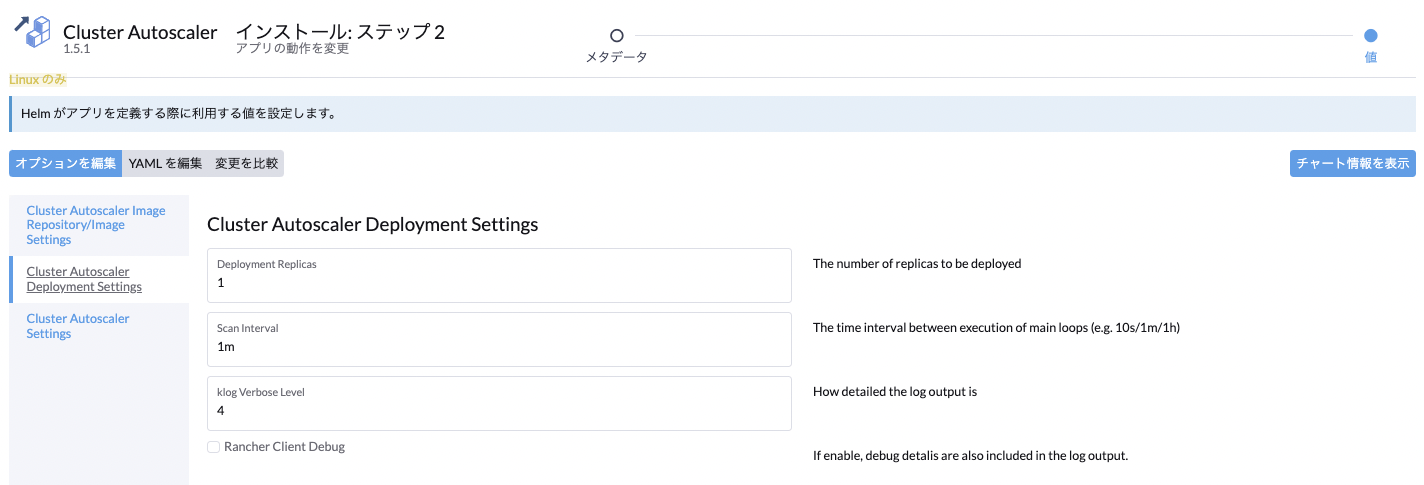The width and height of the screenshot is (1424, 485).
Task: Click the 値 step circle indicator
Action: click(1370, 35)
